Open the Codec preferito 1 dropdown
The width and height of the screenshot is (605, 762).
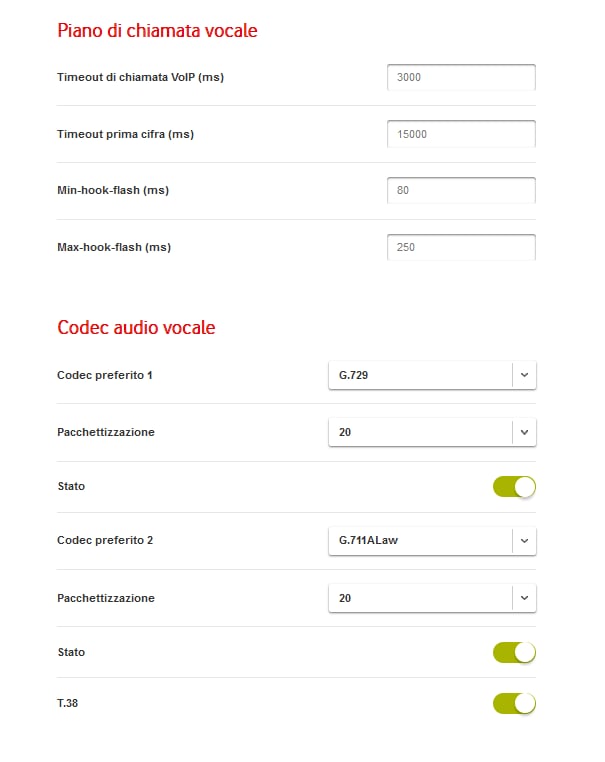point(432,375)
